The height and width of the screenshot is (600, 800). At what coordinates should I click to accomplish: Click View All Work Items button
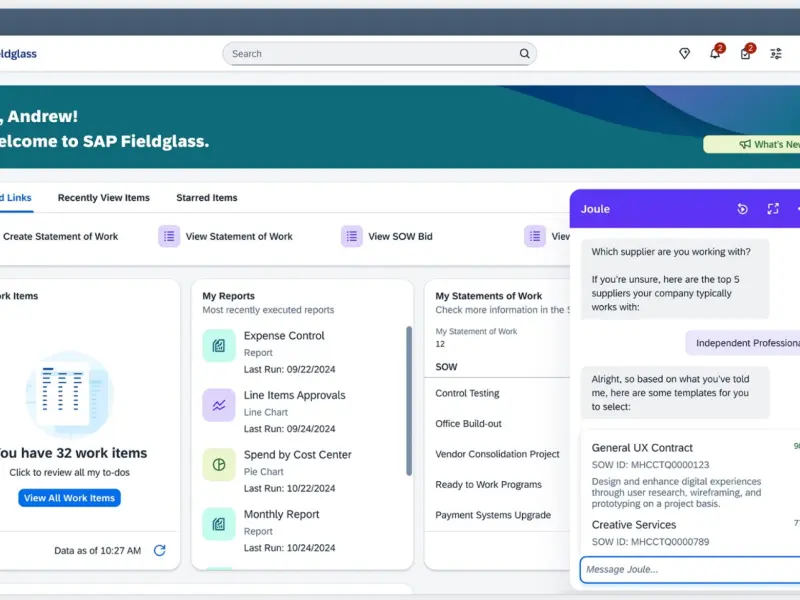pyautogui.click(x=69, y=498)
